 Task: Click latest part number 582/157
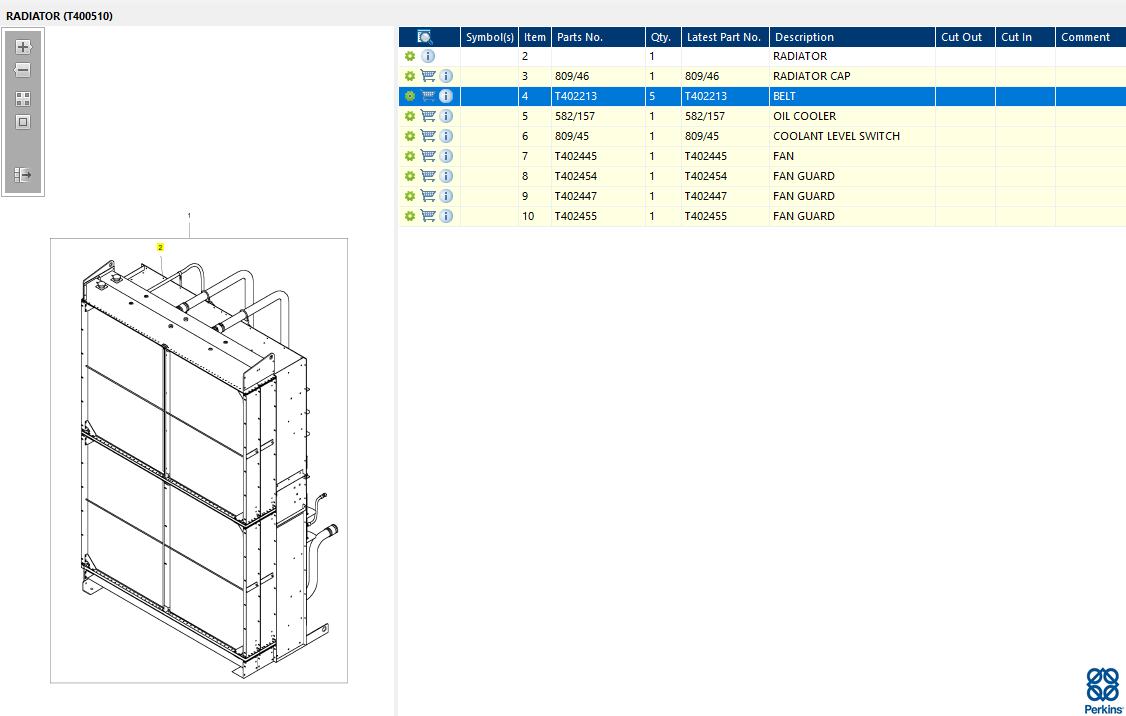705,116
